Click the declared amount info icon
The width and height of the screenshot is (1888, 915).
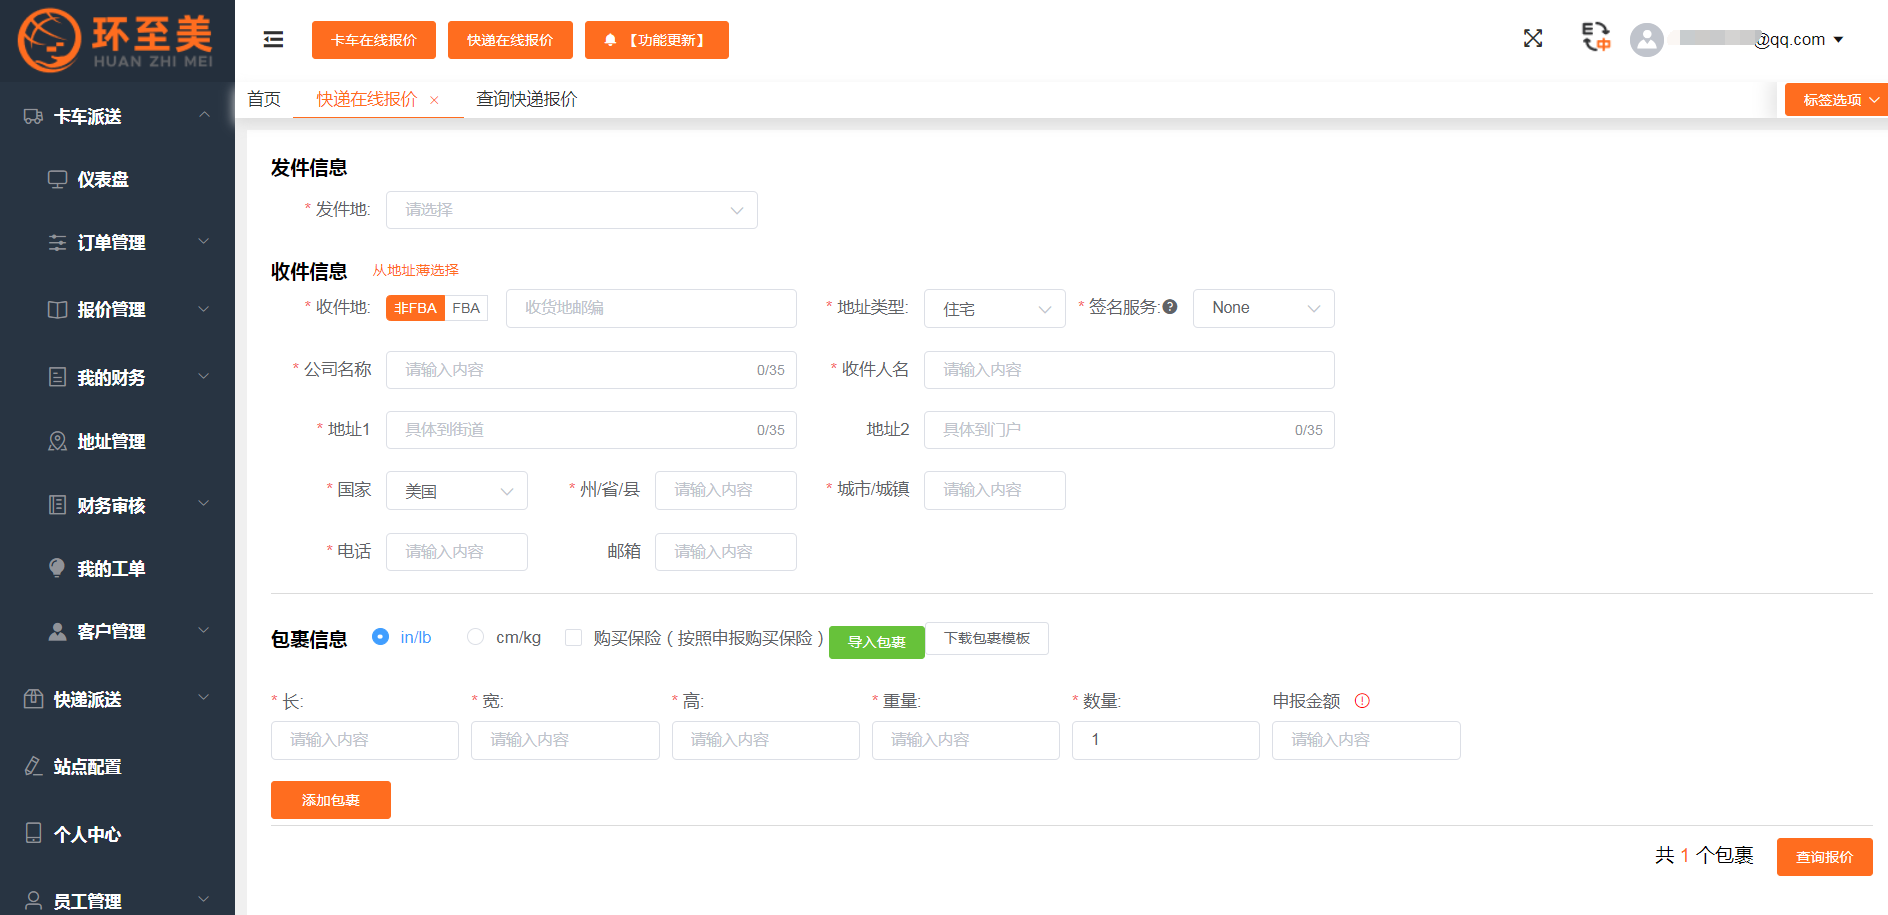click(1362, 701)
